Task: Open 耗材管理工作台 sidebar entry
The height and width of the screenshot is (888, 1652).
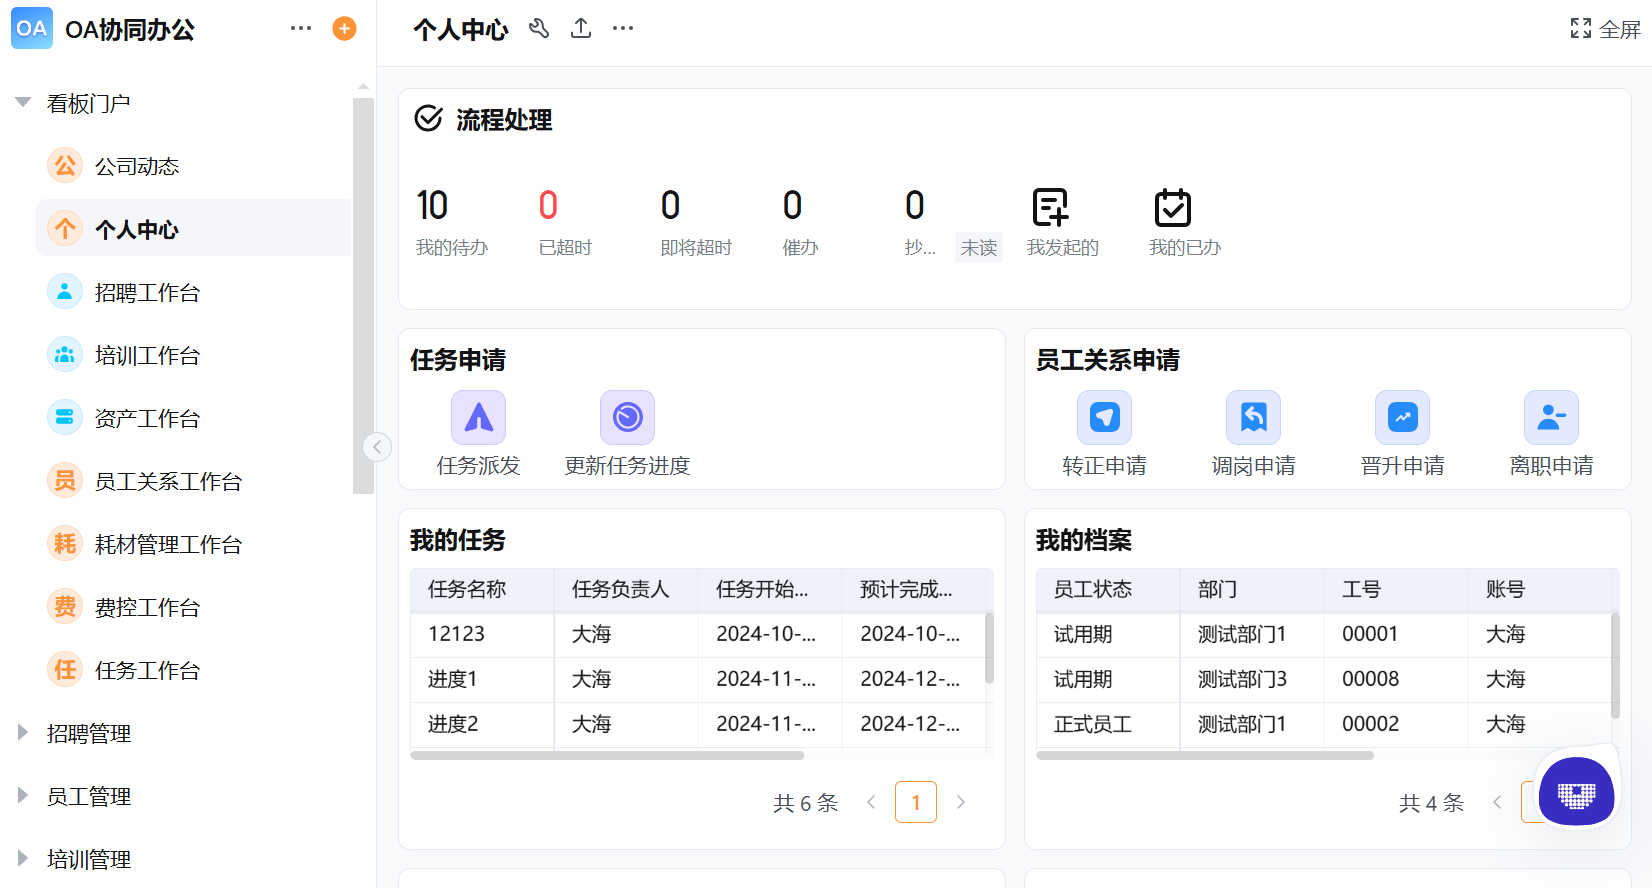Action: 193,544
